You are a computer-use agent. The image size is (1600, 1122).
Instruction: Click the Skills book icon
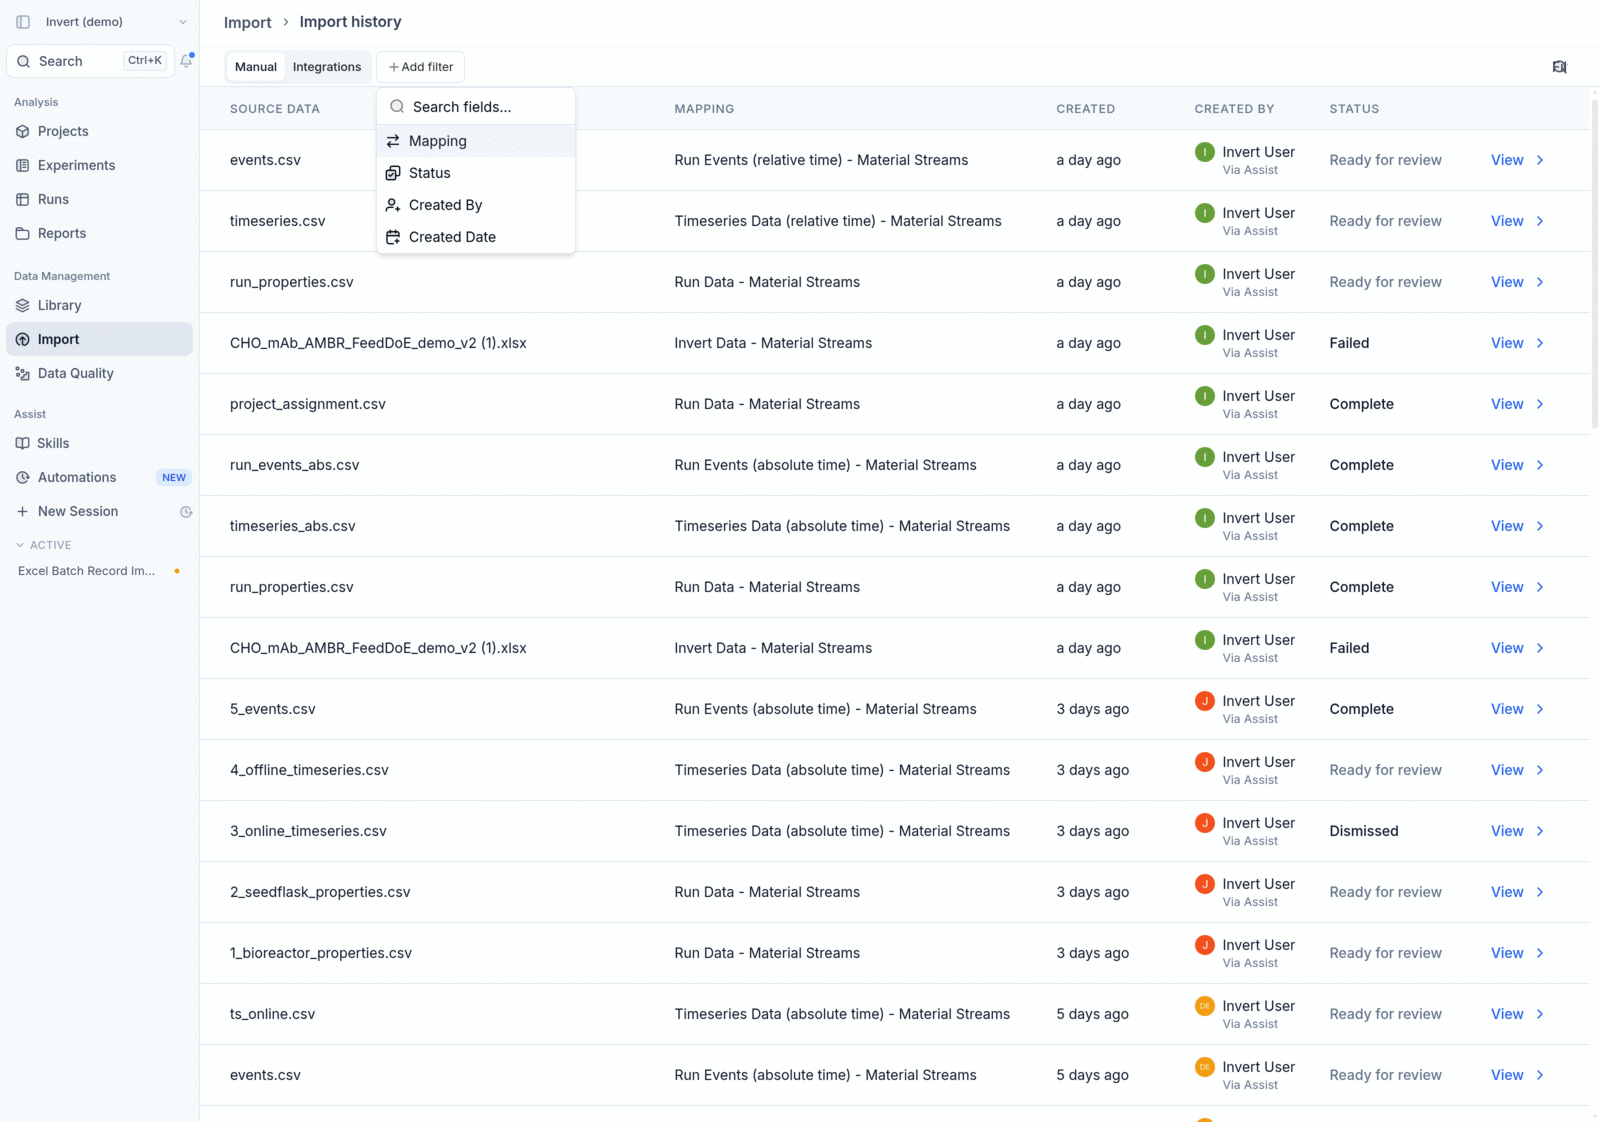click(23, 443)
